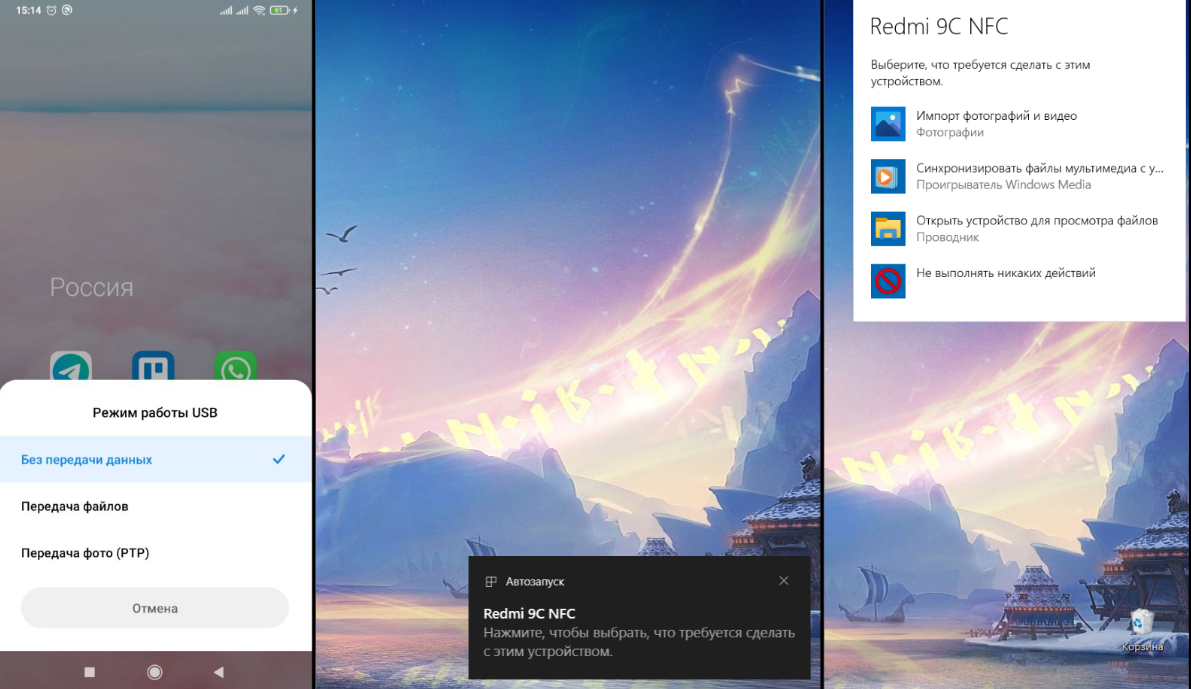Click the File Explorer folder icon
The width and height of the screenshot is (1191, 689).
click(x=888, y=229)
